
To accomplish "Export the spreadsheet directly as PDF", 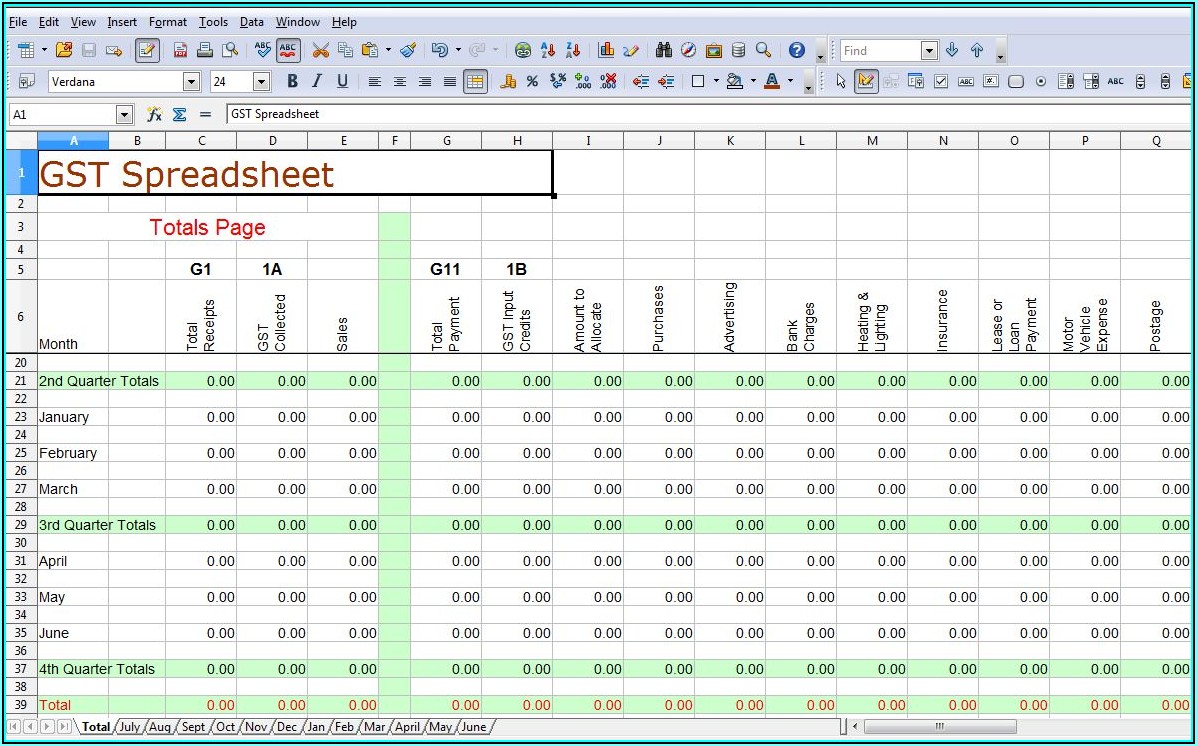I will pyautogui.click(x=181, y=50).
